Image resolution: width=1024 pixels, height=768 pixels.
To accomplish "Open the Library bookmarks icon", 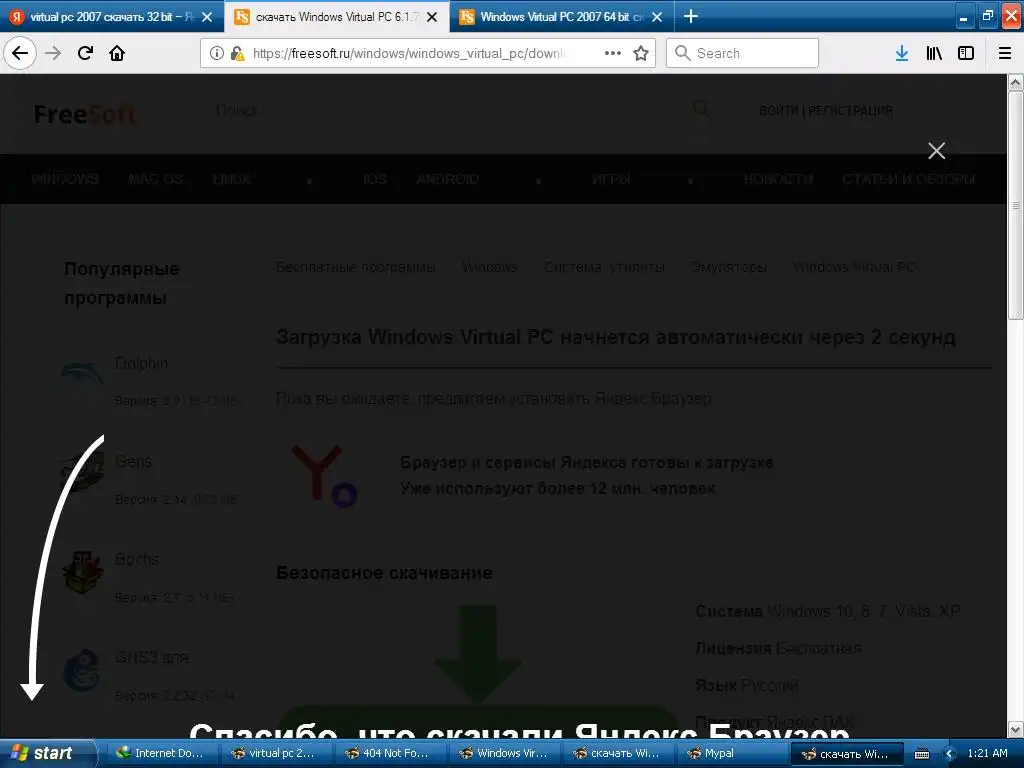I will (x=934, y=53).
